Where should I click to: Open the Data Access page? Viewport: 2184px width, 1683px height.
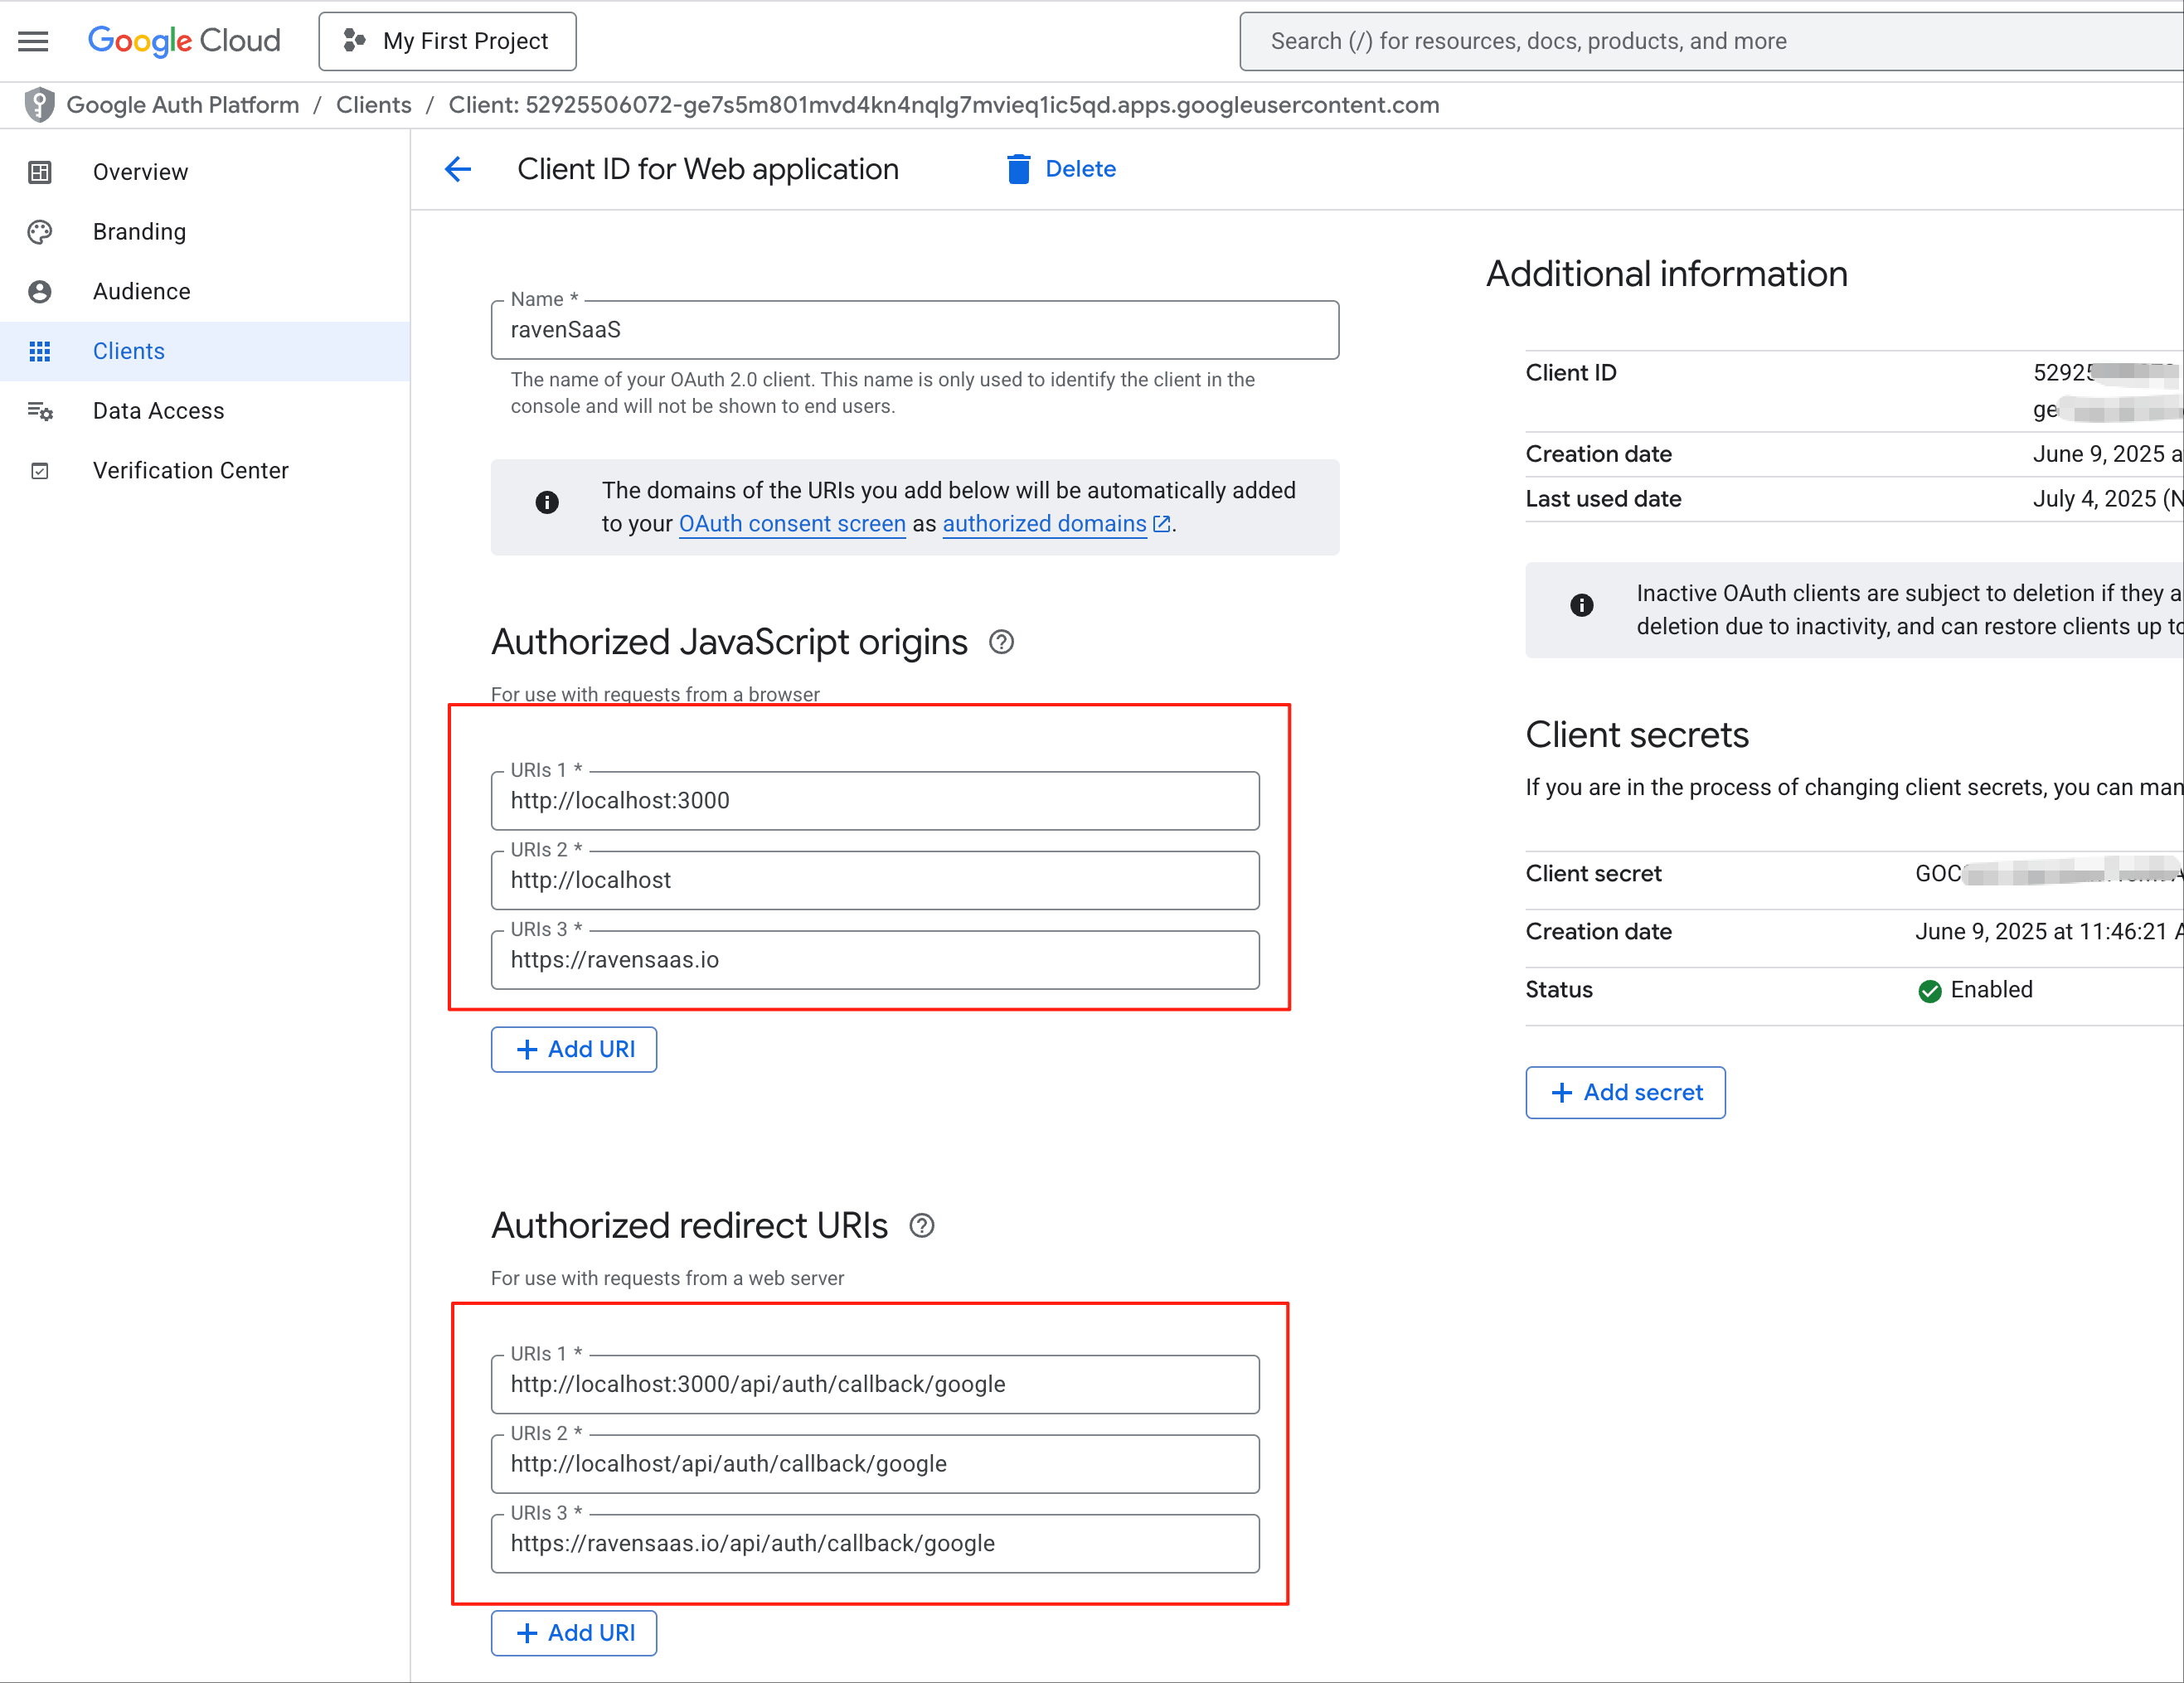[x=158, y=411]
